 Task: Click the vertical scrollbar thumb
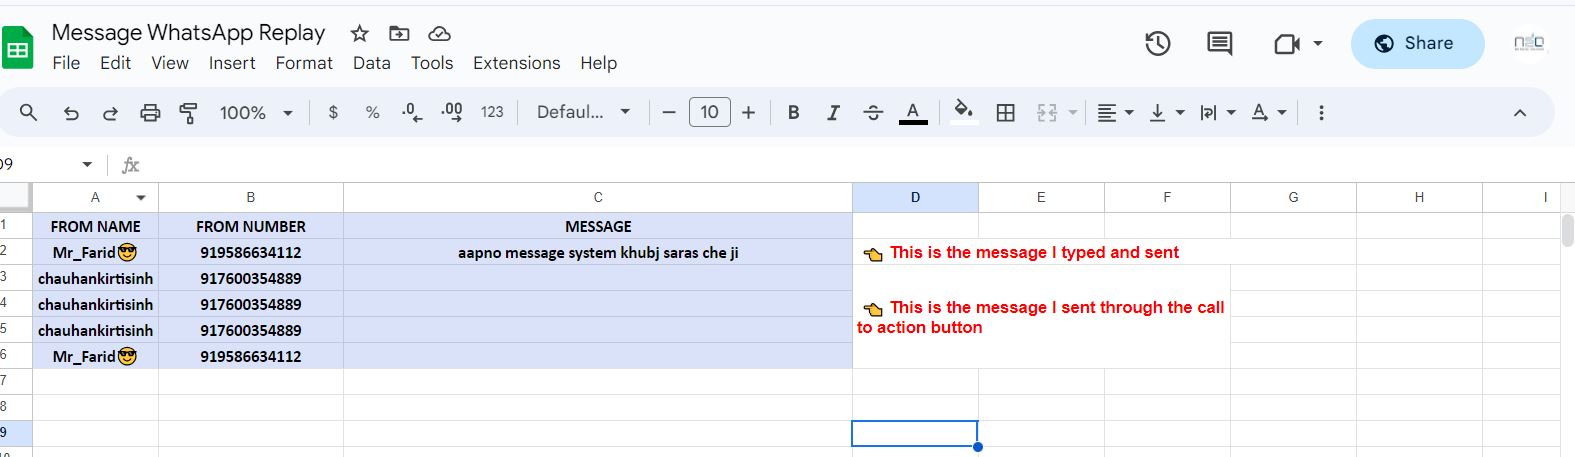(1567, 229)
